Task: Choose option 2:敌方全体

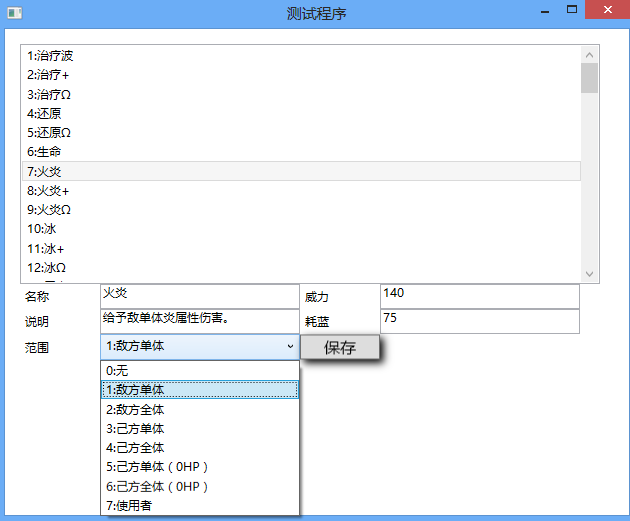Action: coord(200,409)
